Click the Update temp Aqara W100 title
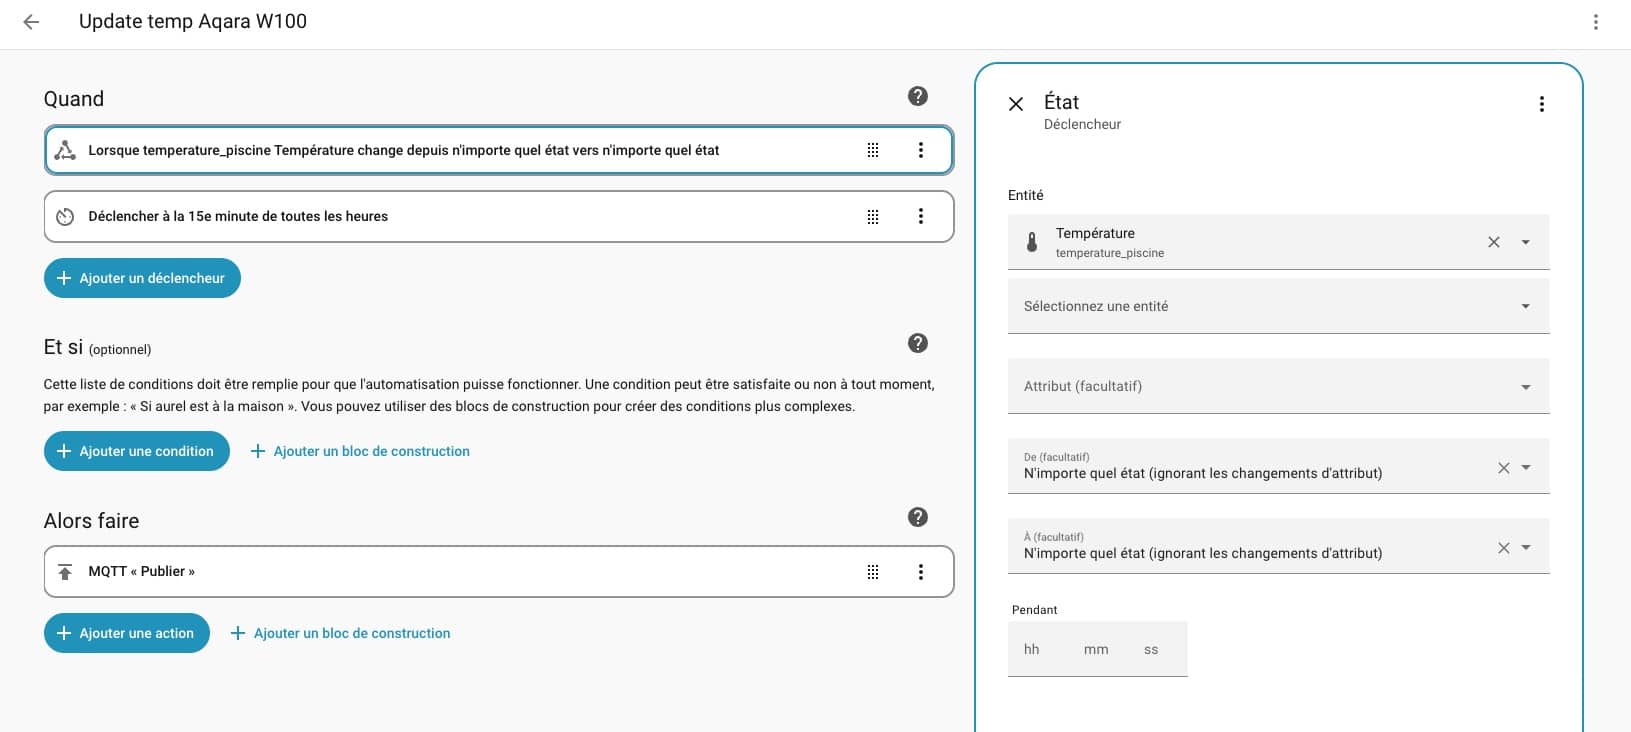The height and width of the screenshot is (732, 1631). [x=193, y=21]
